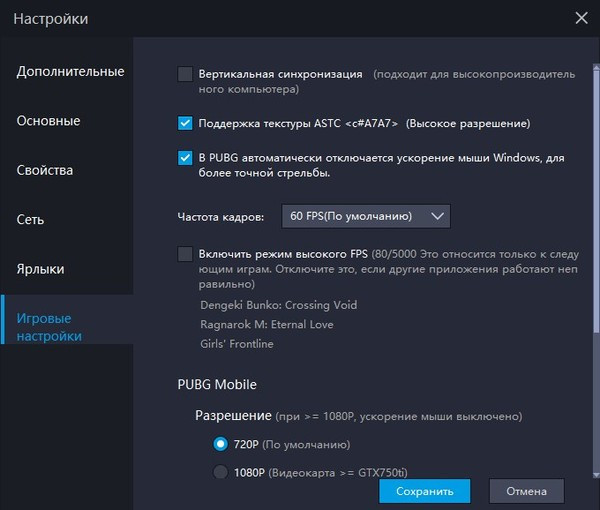Choose the 1080P resolution option

(220, 473)
